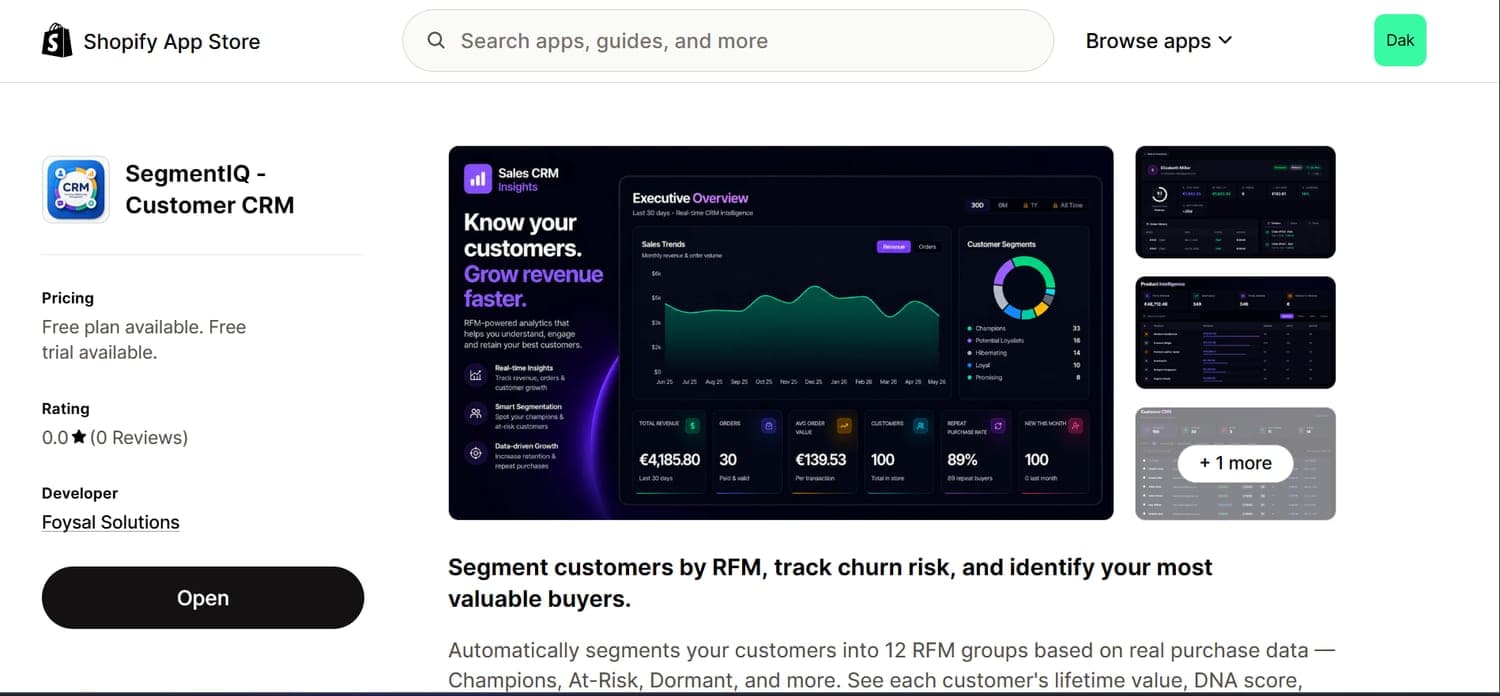Click the Sales CRM Insights bar-chart logo
This screenshot has height=696, width=1500.
tap(478, 179)
